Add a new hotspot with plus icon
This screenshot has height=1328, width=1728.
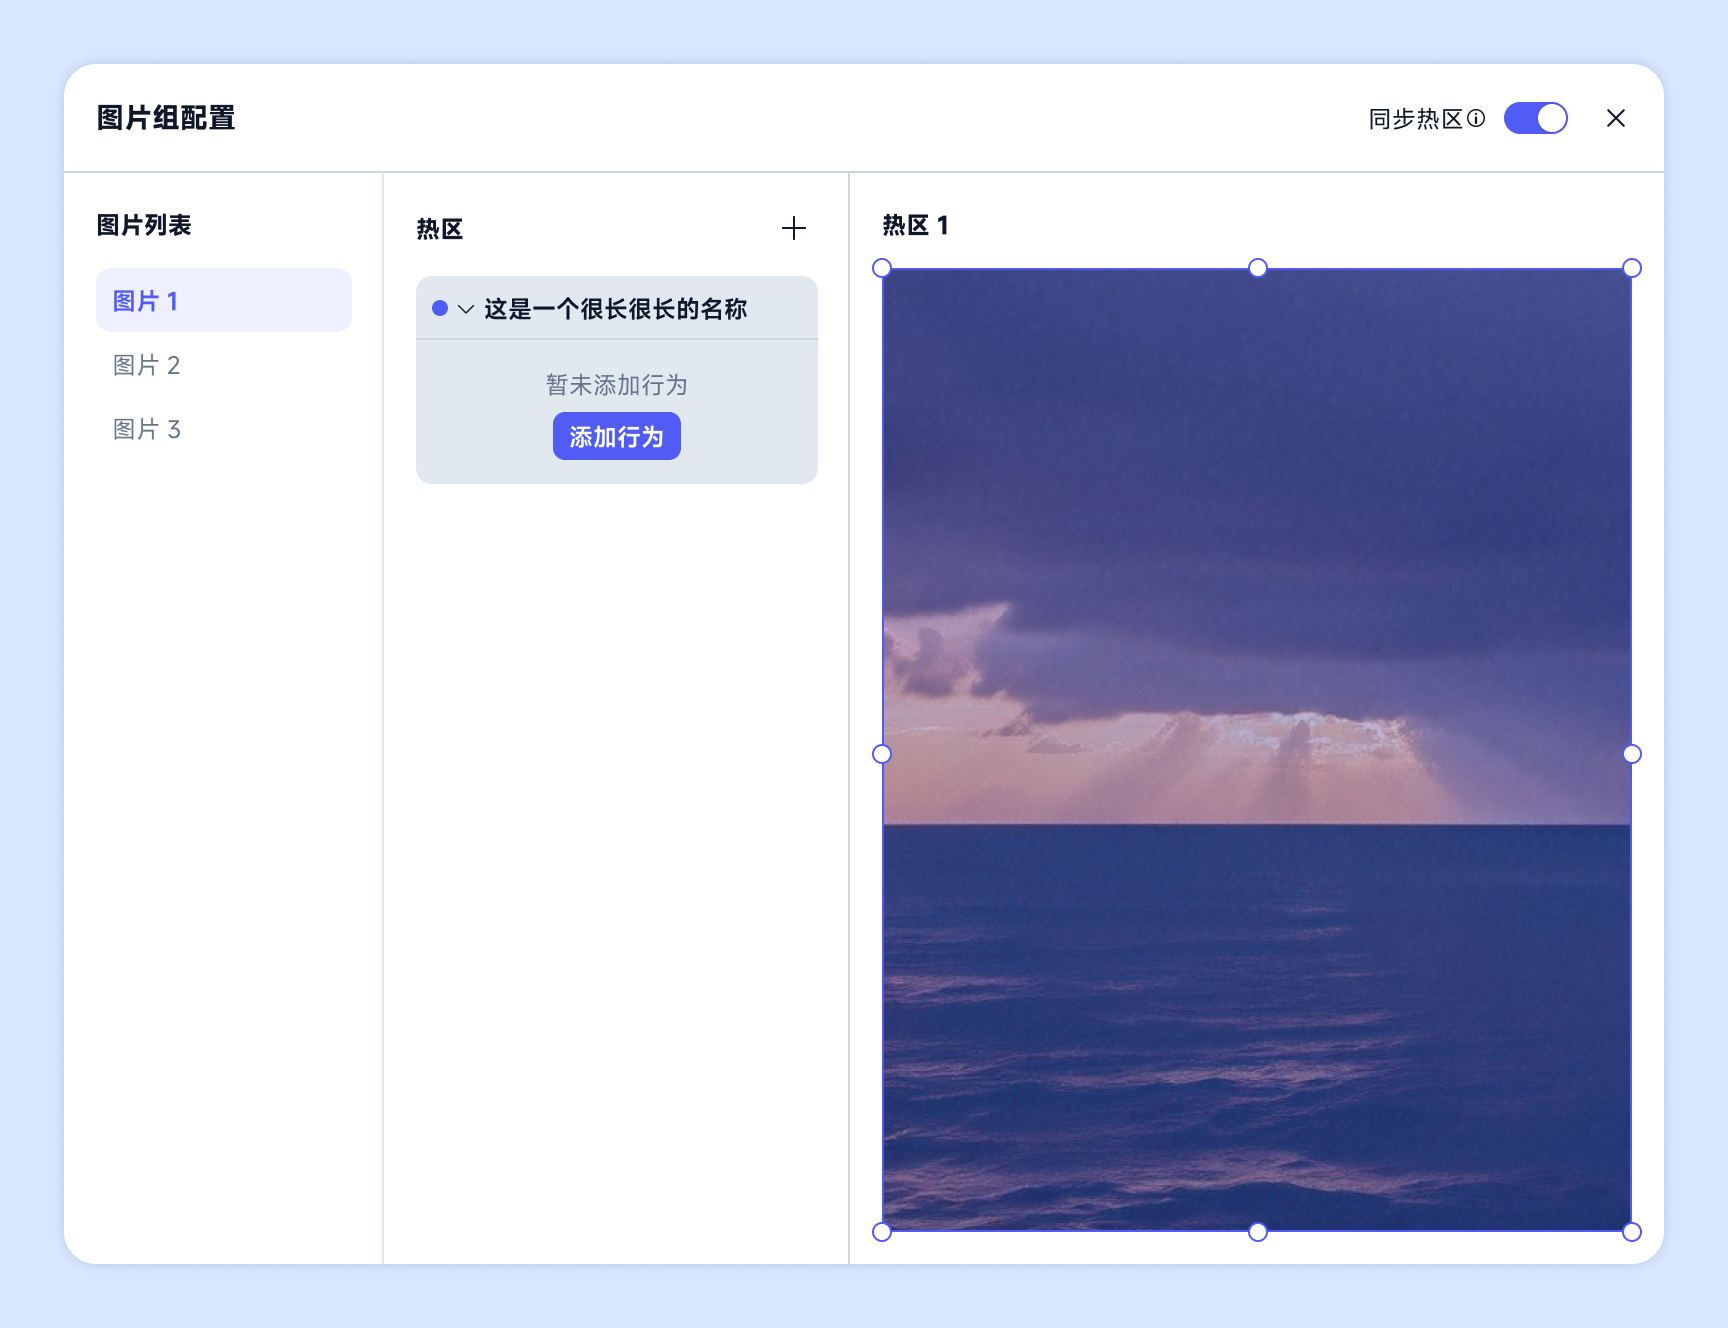click(x=794, y=228)
